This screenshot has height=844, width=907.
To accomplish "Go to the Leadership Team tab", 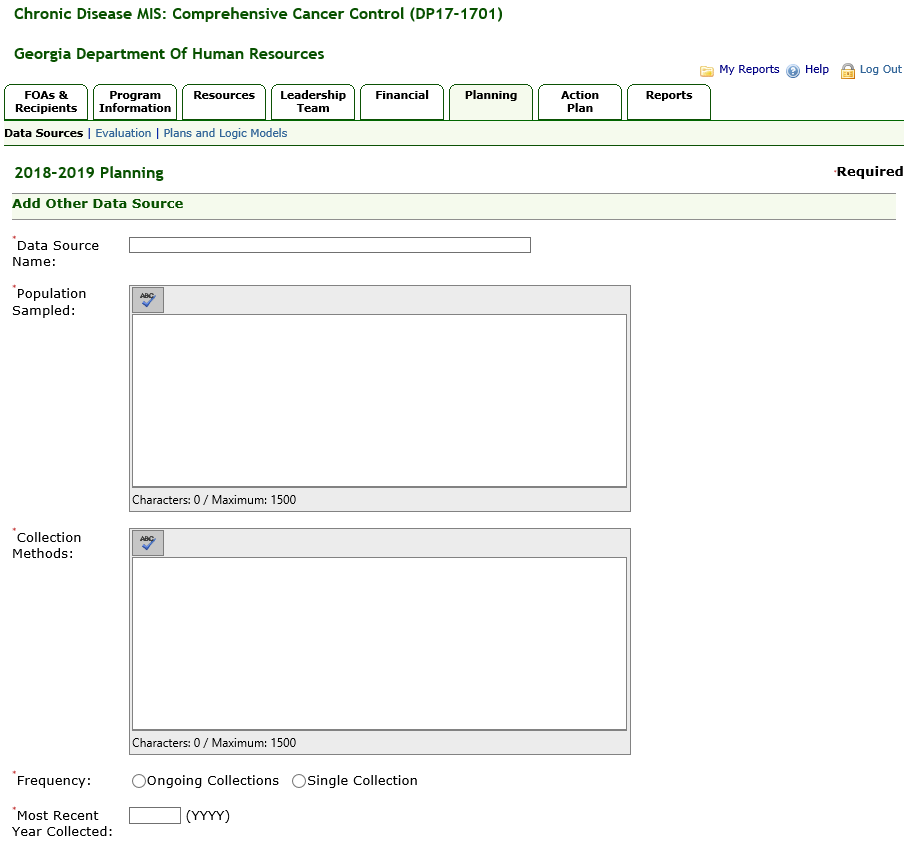I will point(313,102).
